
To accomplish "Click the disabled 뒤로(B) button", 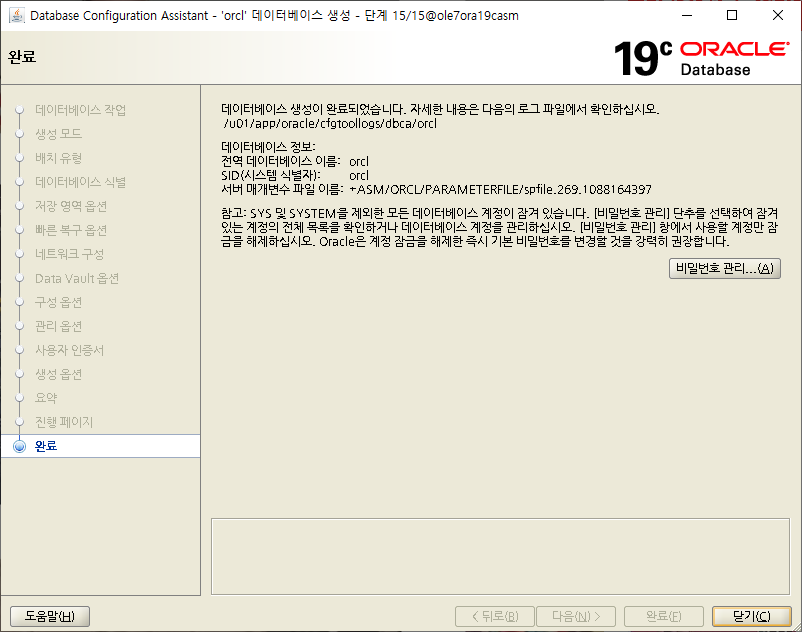I will pyautogui.click(x=495, y=616).
